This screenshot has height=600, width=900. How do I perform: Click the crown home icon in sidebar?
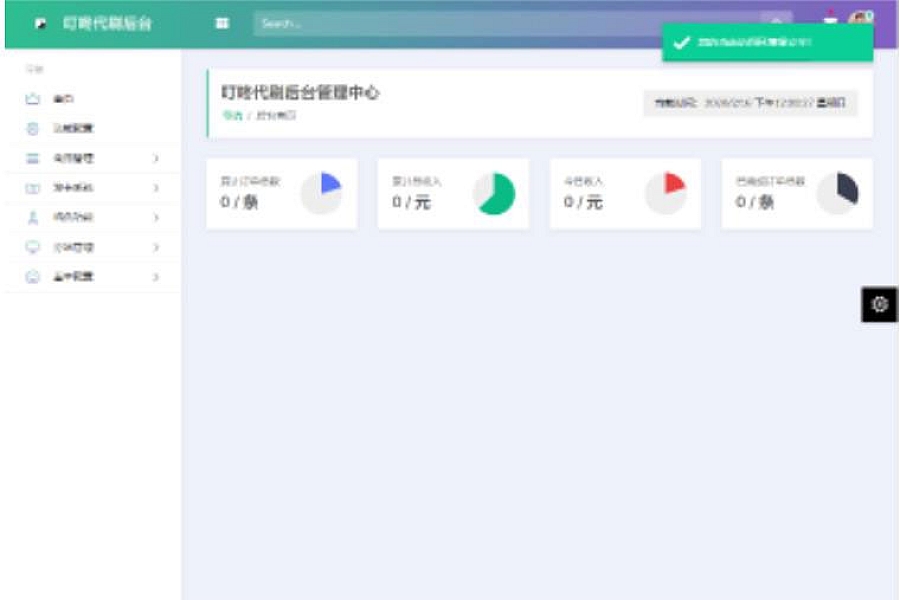(x=33, y=99)
